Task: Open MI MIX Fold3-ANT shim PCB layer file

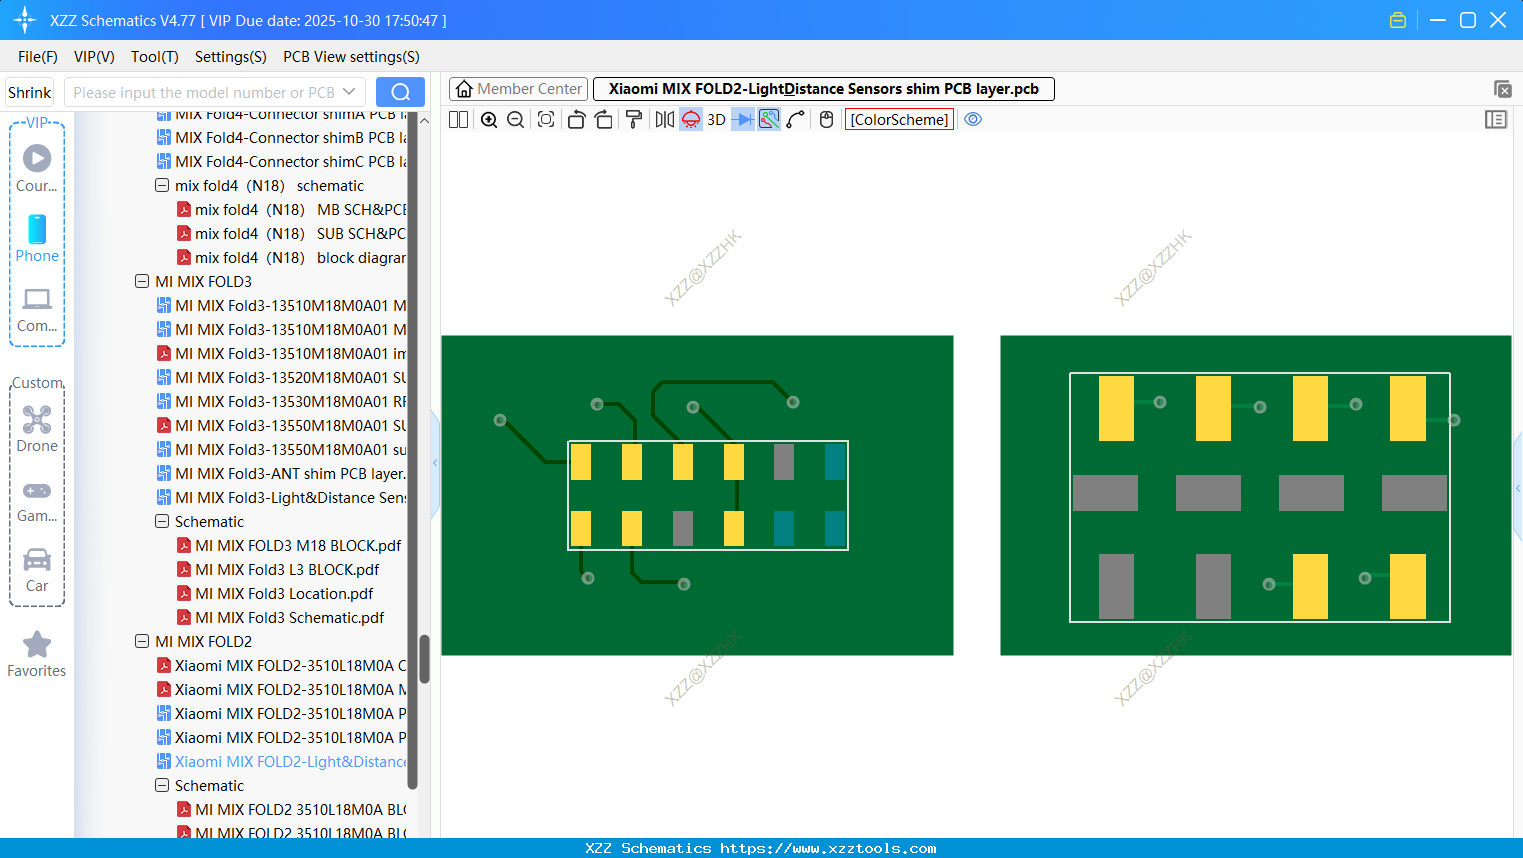Action: click(x=282, y=474)
